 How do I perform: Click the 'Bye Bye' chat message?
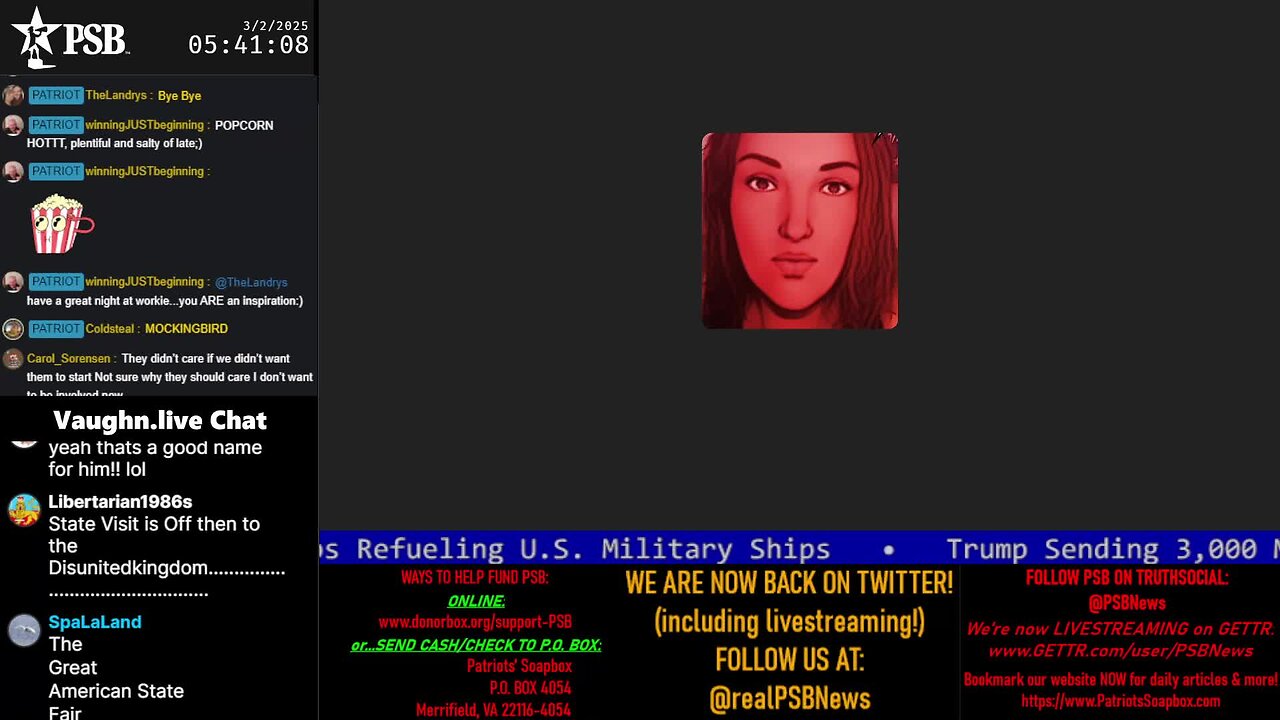pos(179,95)
